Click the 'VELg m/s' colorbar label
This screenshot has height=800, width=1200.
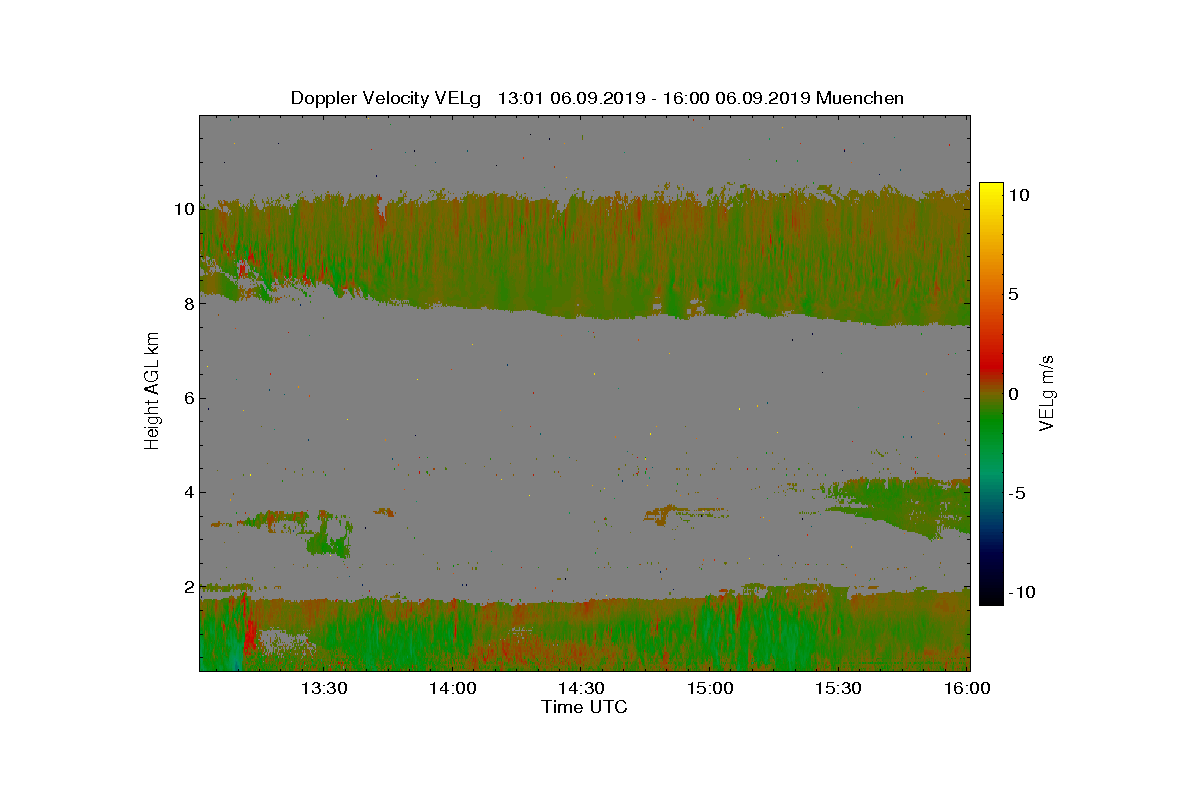pyautogui.click(x=1047, y=392)
